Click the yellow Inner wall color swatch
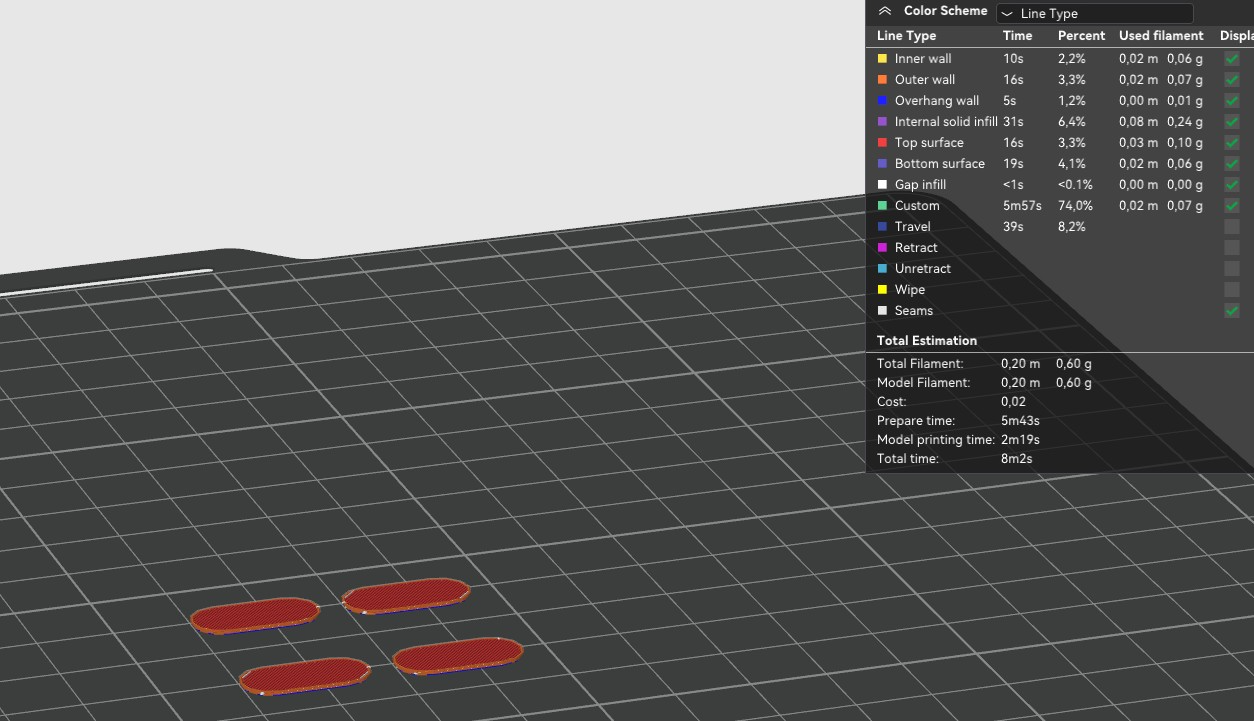The width and height of the screenshot is (1254, 721). [882, 59]
